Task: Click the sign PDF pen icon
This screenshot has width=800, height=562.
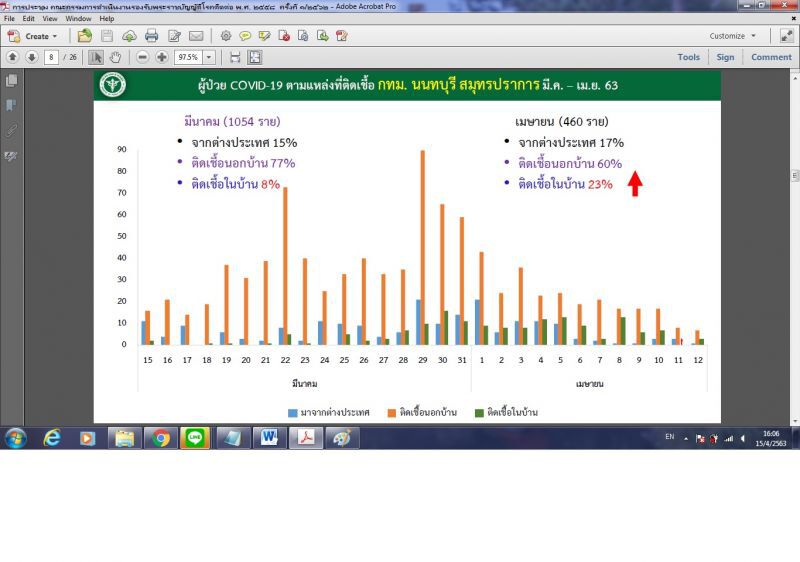Action: coord(342,36)
